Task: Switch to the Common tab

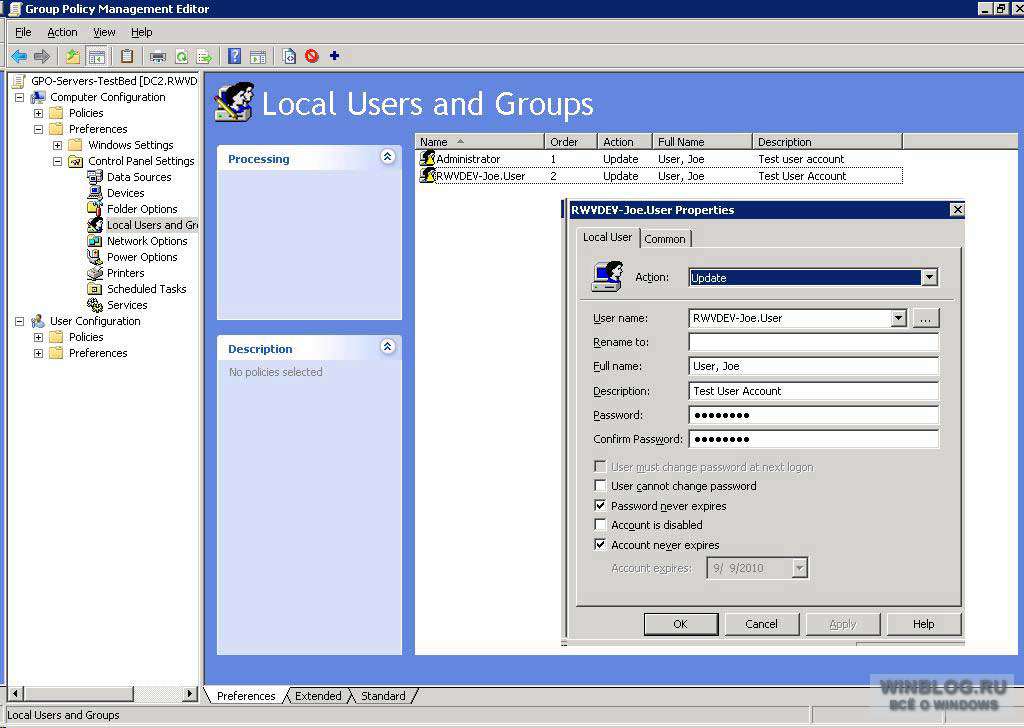Action: (x=665, y=239)
